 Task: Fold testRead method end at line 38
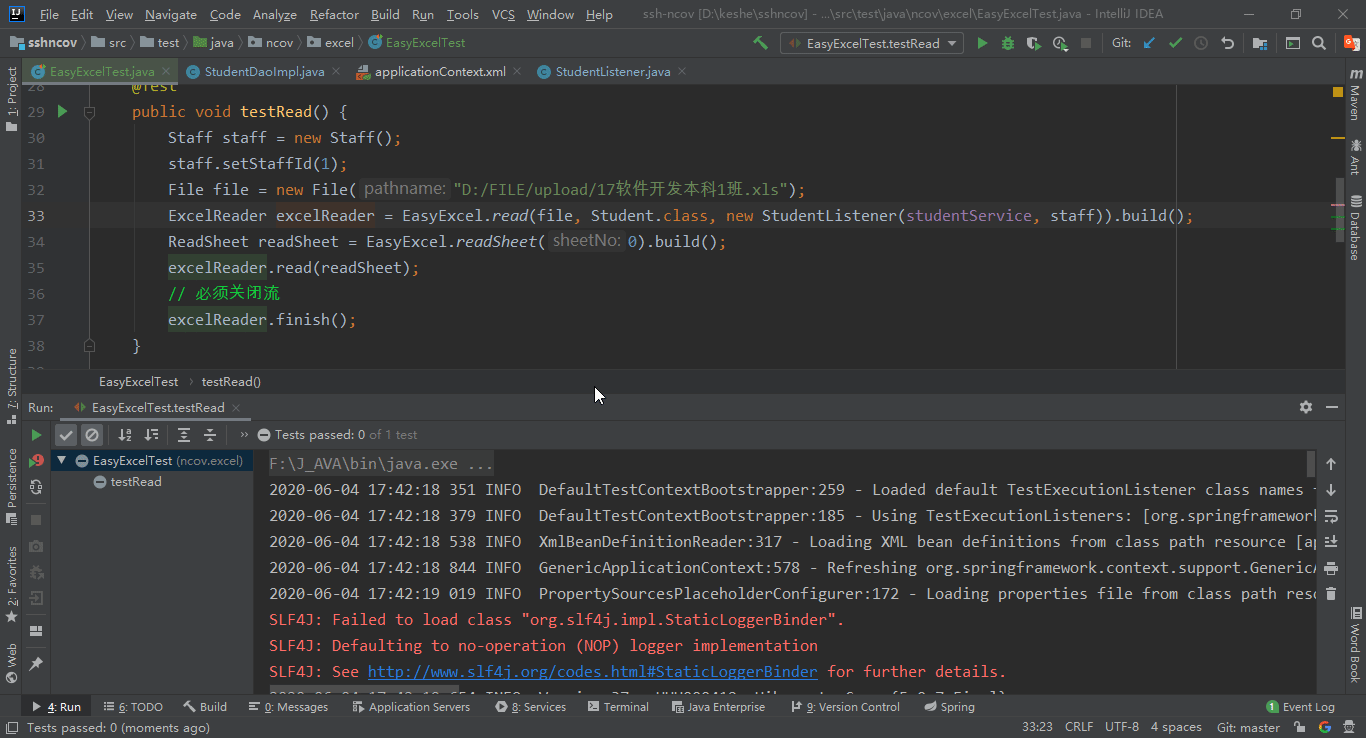pyautogui.click(x=89, y=346)
